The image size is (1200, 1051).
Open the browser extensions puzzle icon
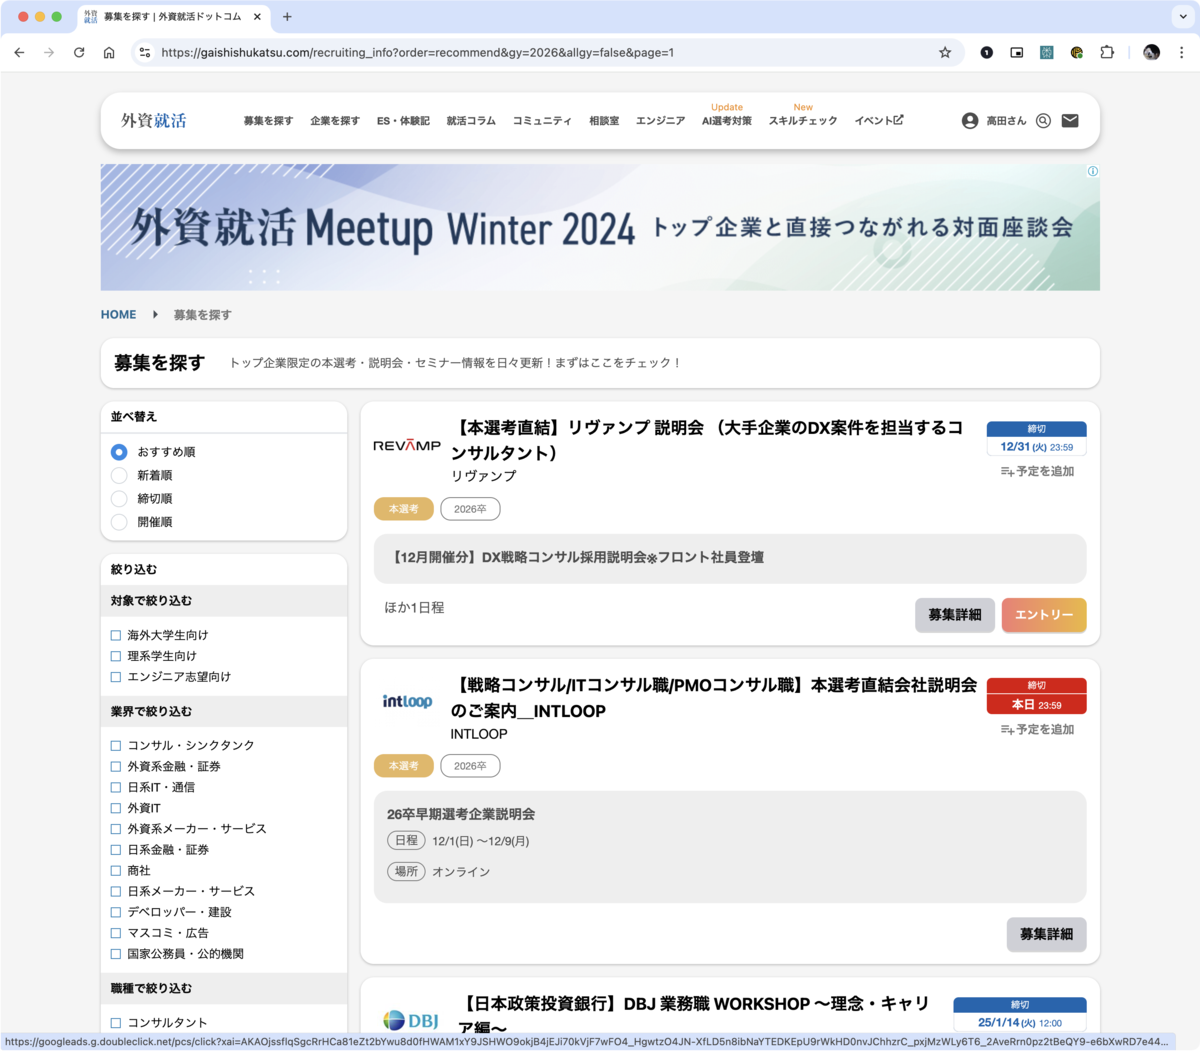tap(1107, 52)
